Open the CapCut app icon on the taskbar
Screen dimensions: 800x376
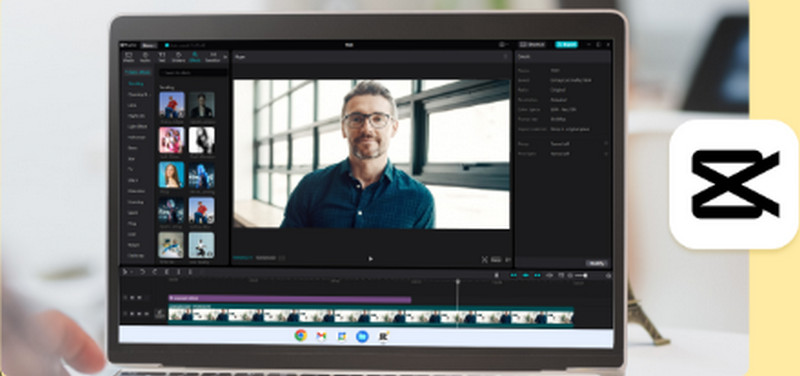384,336
